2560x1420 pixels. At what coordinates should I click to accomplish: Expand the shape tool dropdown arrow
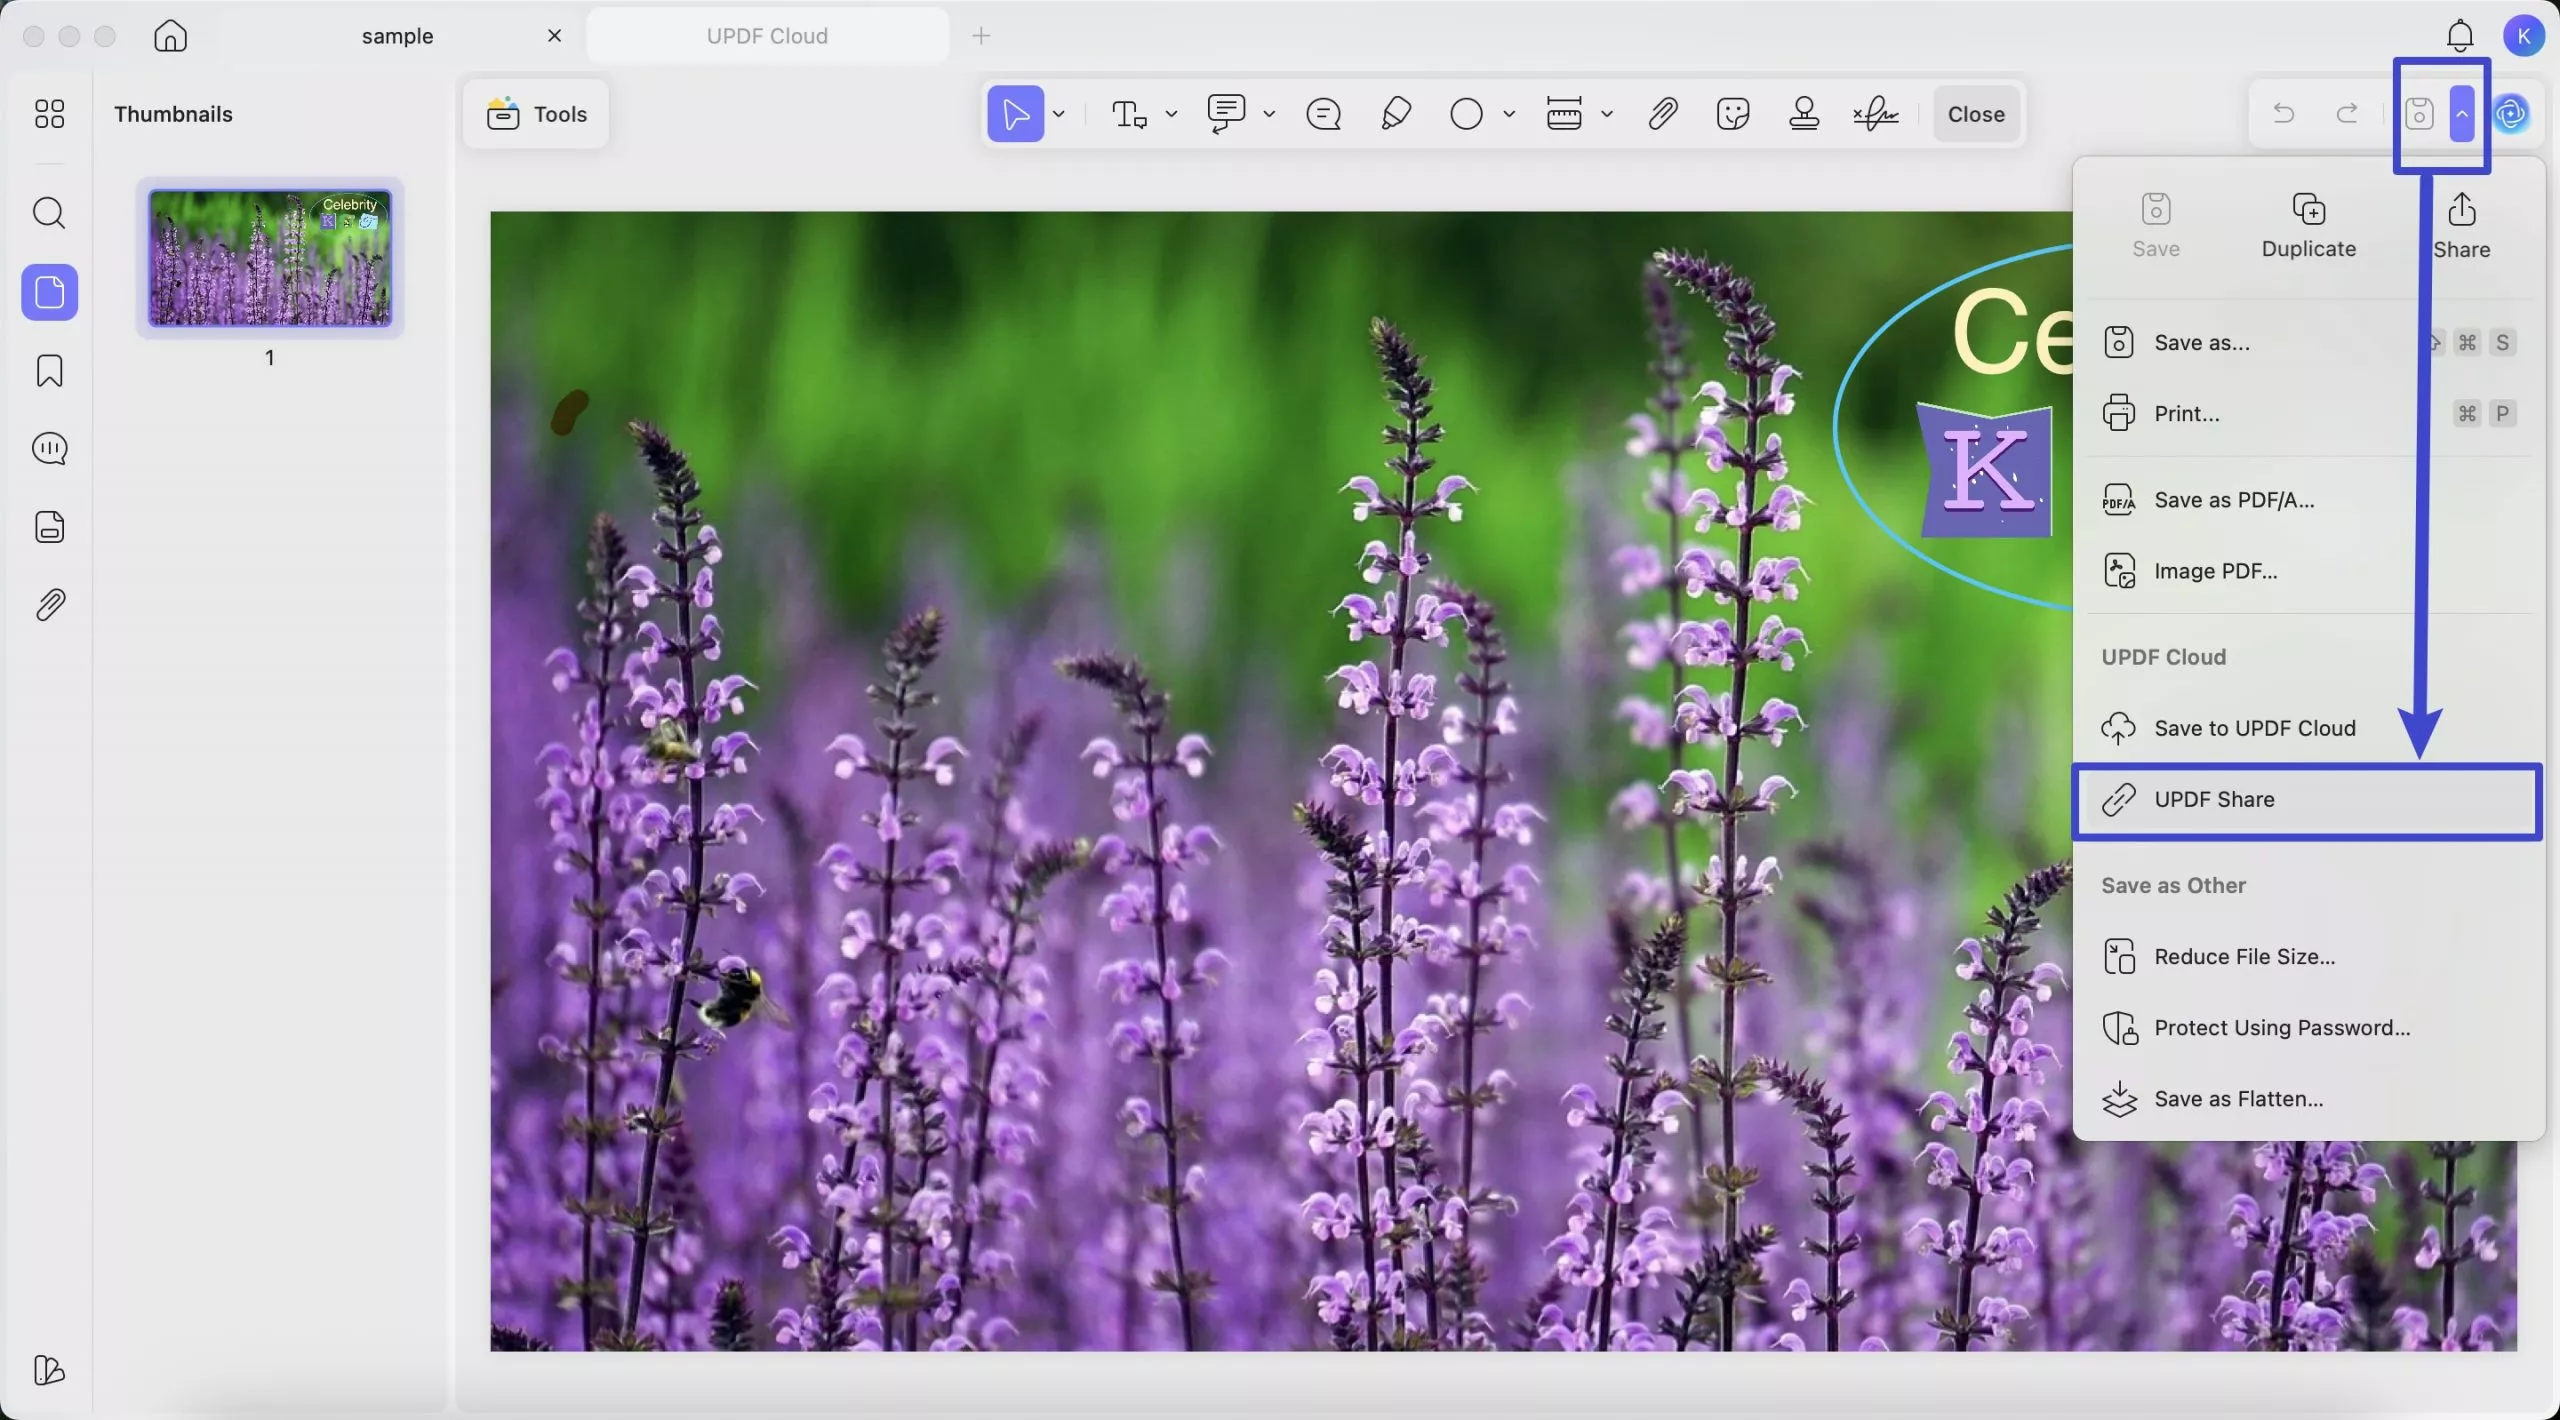pyautogui.click(x=1509, y=114)
